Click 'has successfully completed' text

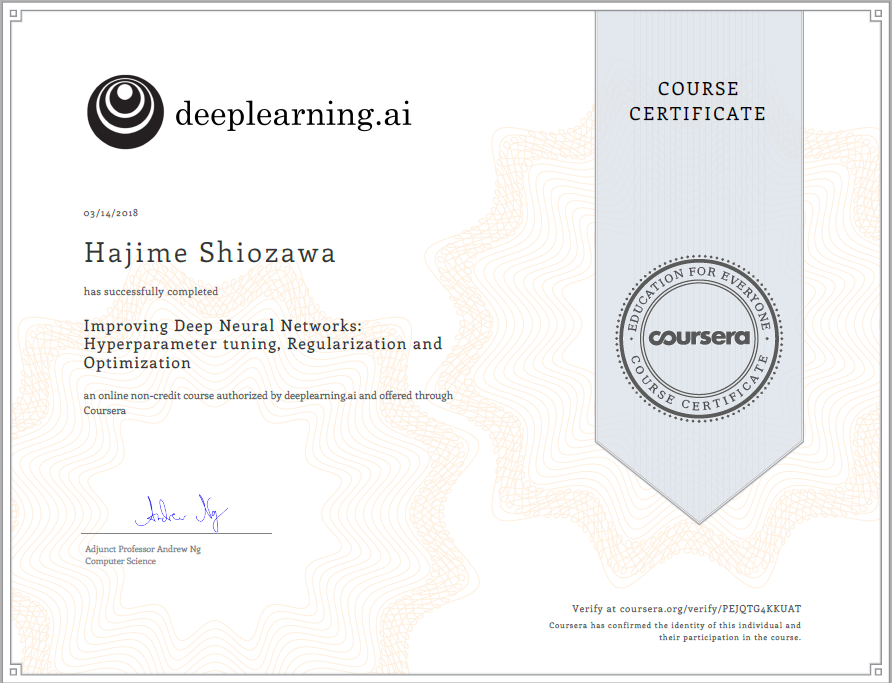151,292
